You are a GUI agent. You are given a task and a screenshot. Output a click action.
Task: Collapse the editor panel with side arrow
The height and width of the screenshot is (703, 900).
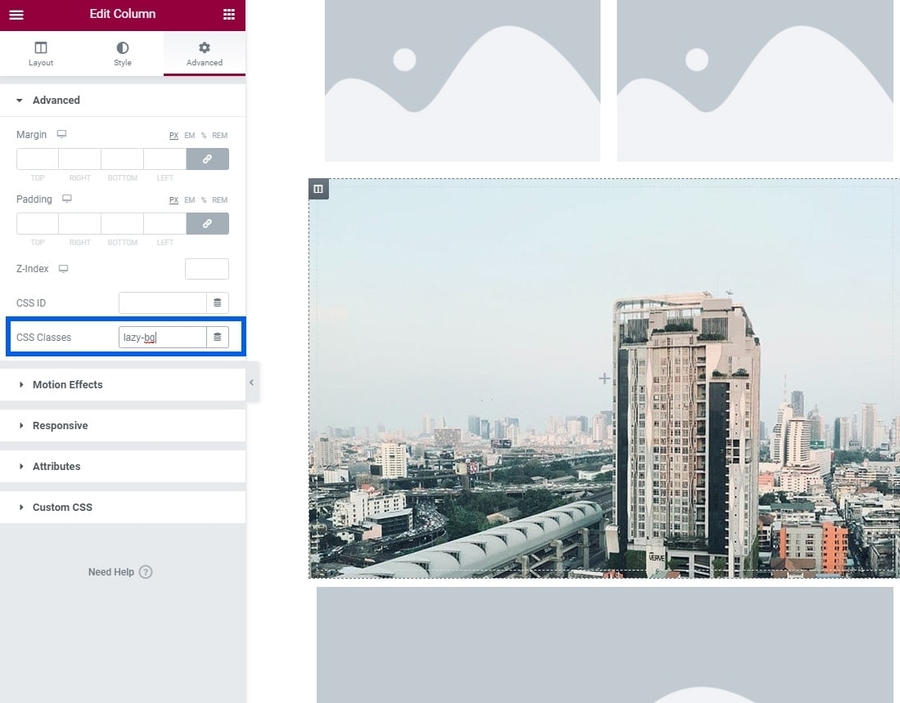click(x=251, y=383)
